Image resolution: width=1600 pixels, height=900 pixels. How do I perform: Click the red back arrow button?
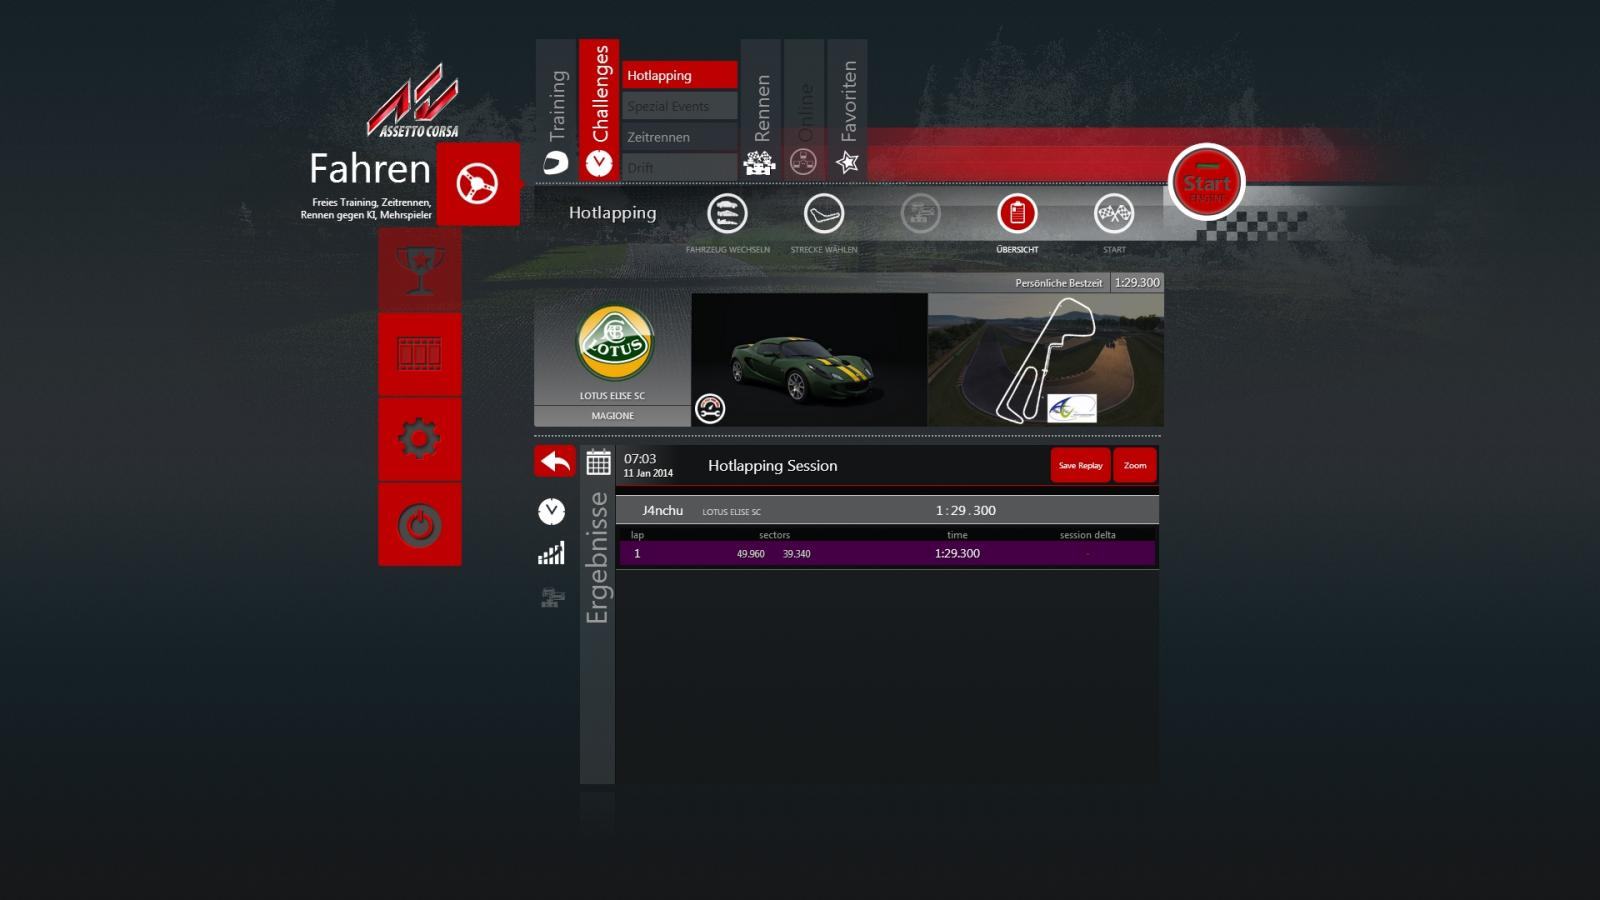pos(555,461)
